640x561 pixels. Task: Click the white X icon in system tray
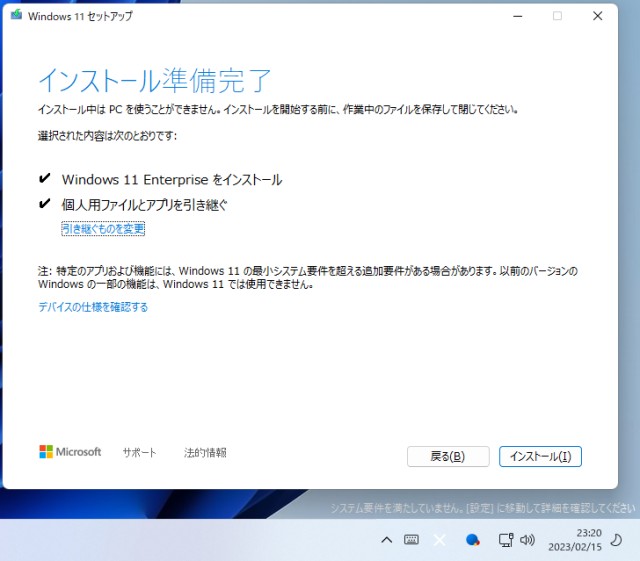(439, 540)
